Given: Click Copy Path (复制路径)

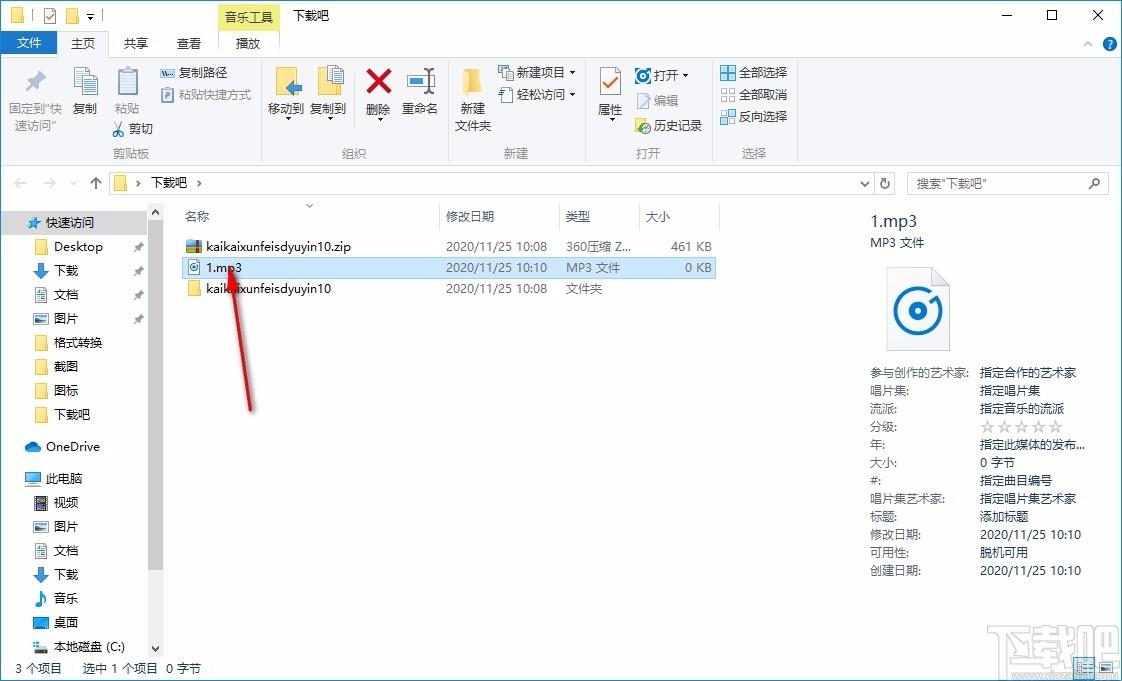Looking at the screenshot, I should tap(193, 73).
